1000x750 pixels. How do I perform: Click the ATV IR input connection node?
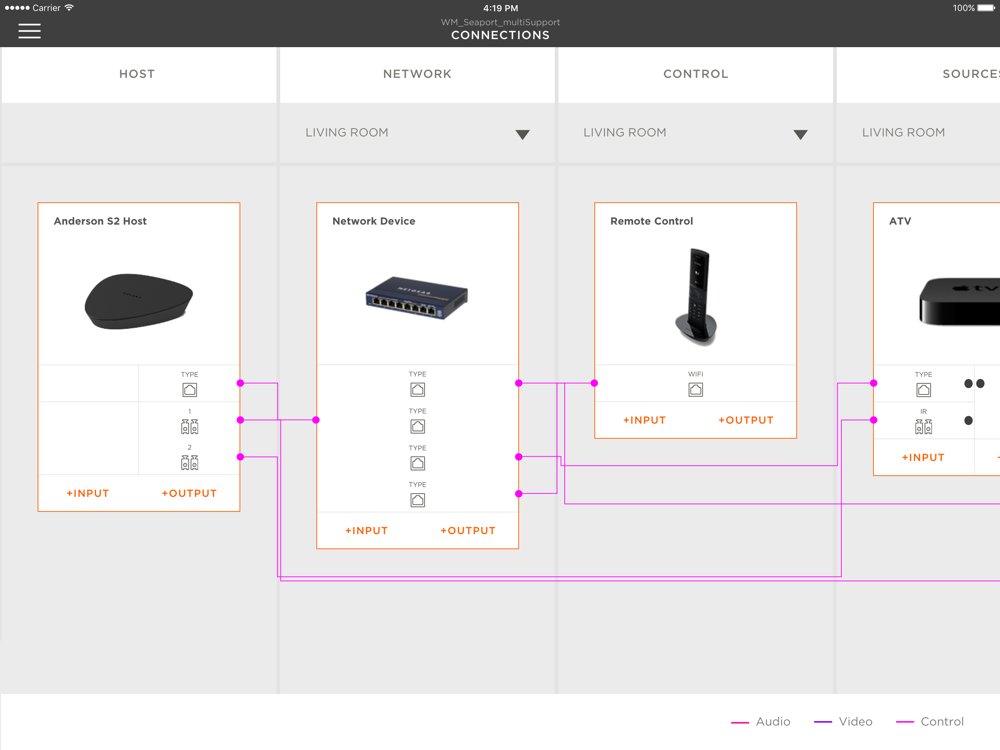pyautogui.click(x=874, y=420)
